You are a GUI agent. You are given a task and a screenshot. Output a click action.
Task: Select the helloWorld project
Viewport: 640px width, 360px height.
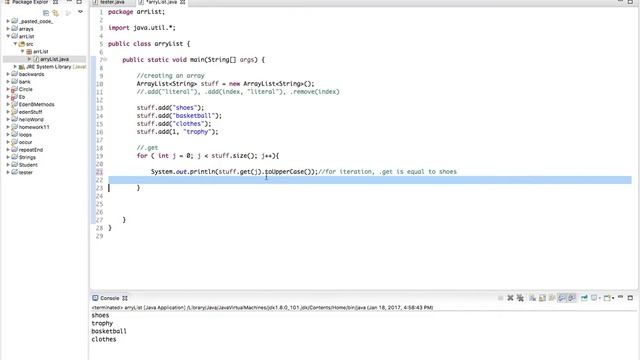pyautogui.click(x=31, y=120)
